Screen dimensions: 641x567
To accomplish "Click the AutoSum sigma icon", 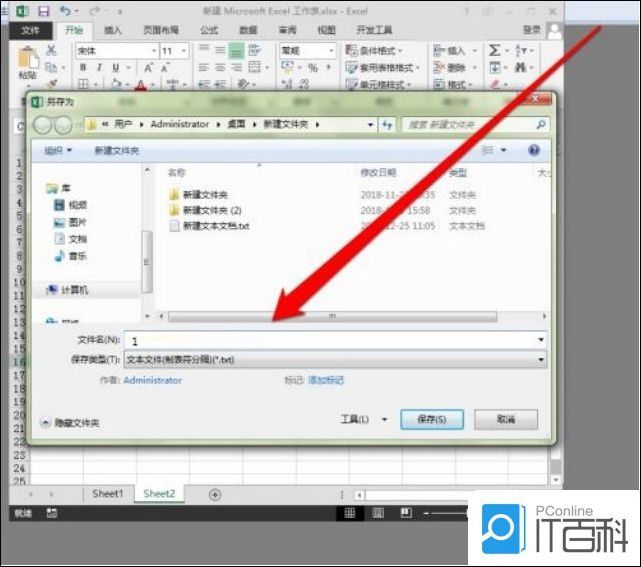I will (494, 50).
